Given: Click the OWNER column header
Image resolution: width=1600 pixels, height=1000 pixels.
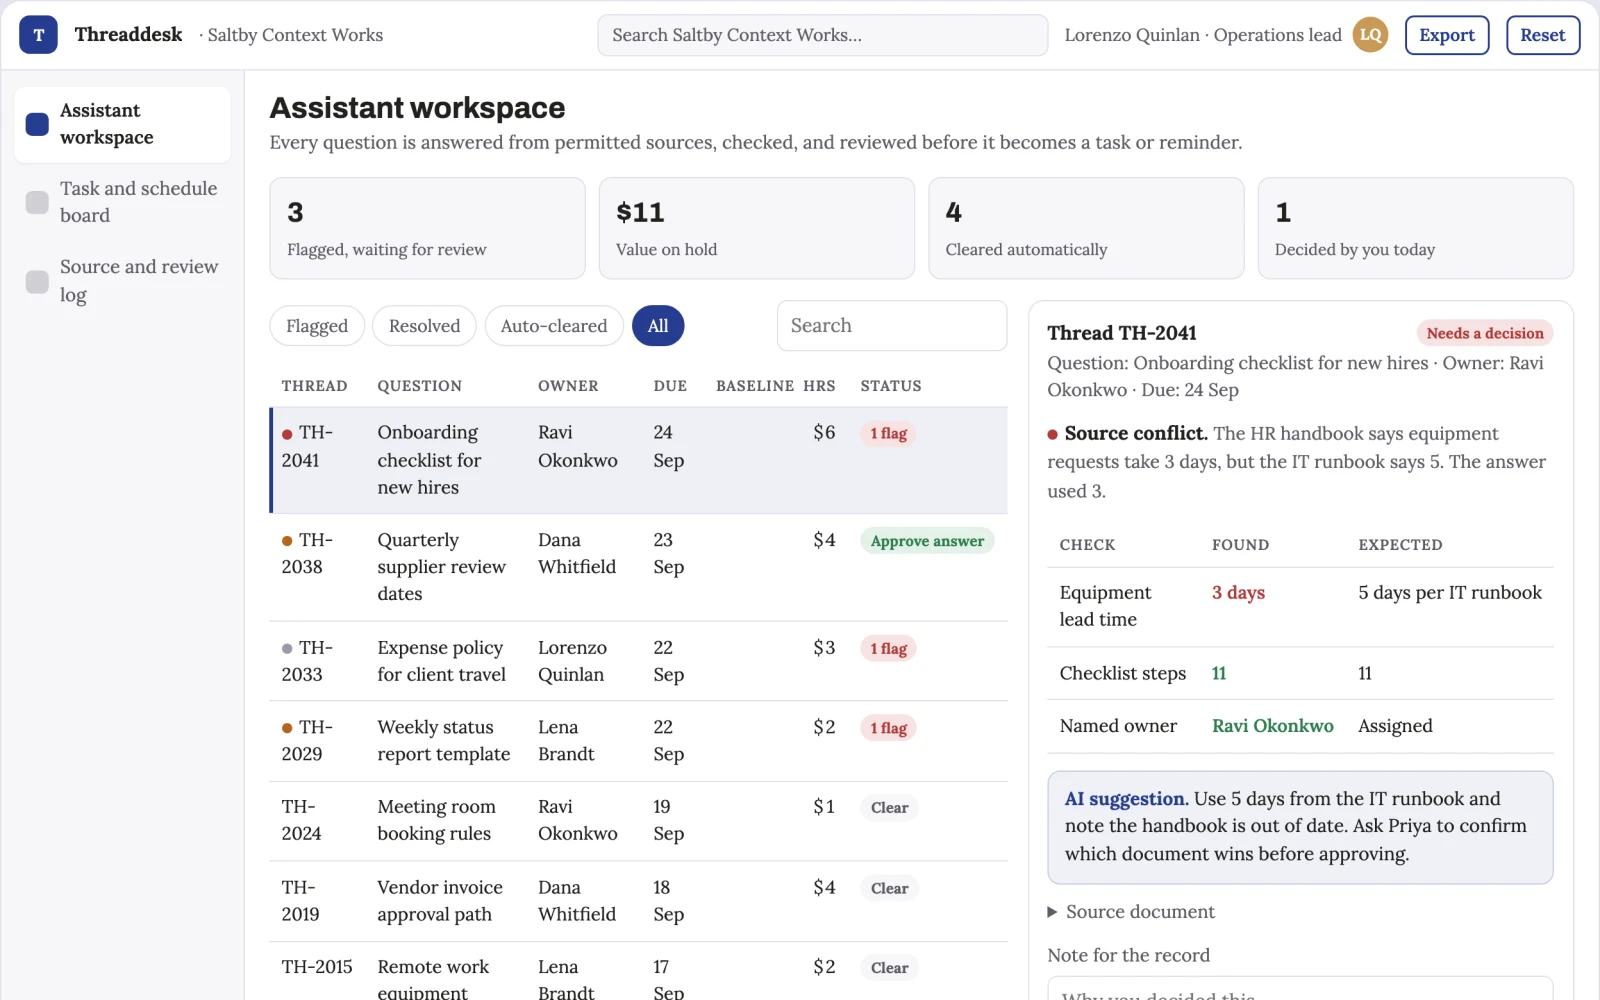Looking at the screenshot, I should (568, 386).
